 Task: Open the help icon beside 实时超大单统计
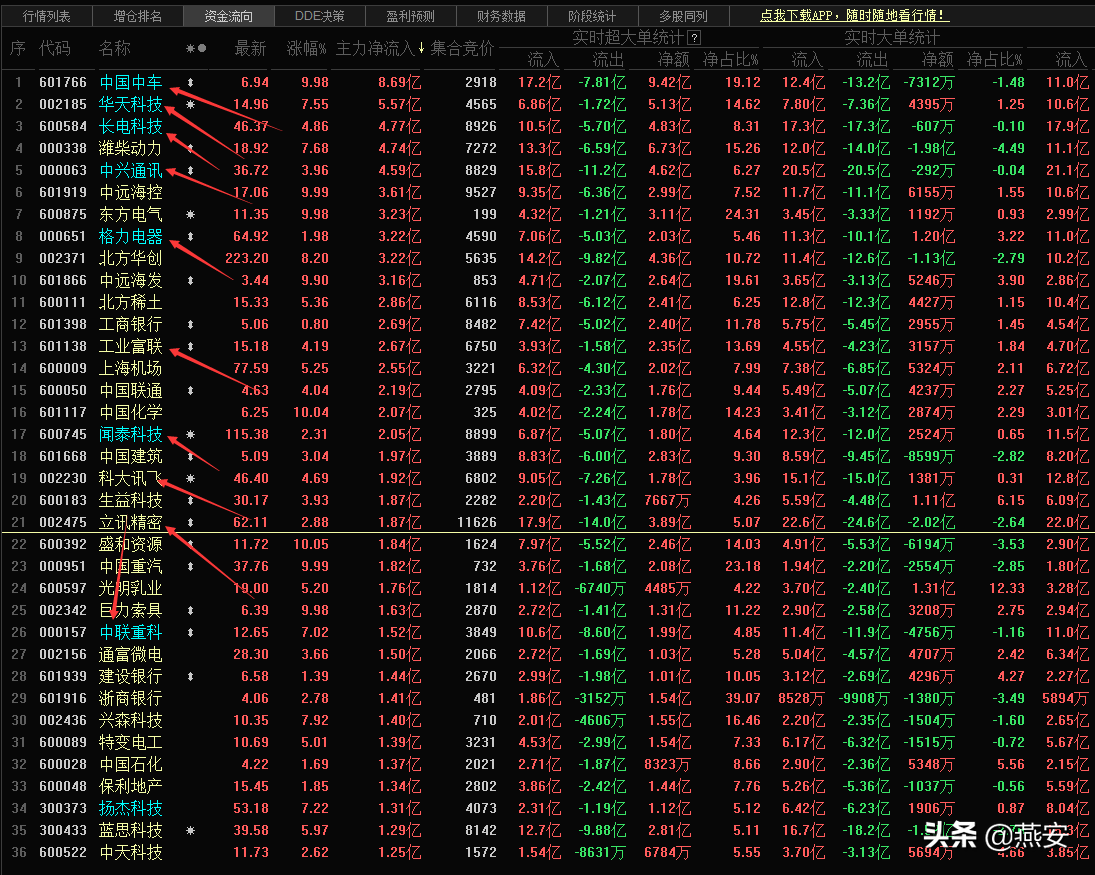click(x=695, y=38)
